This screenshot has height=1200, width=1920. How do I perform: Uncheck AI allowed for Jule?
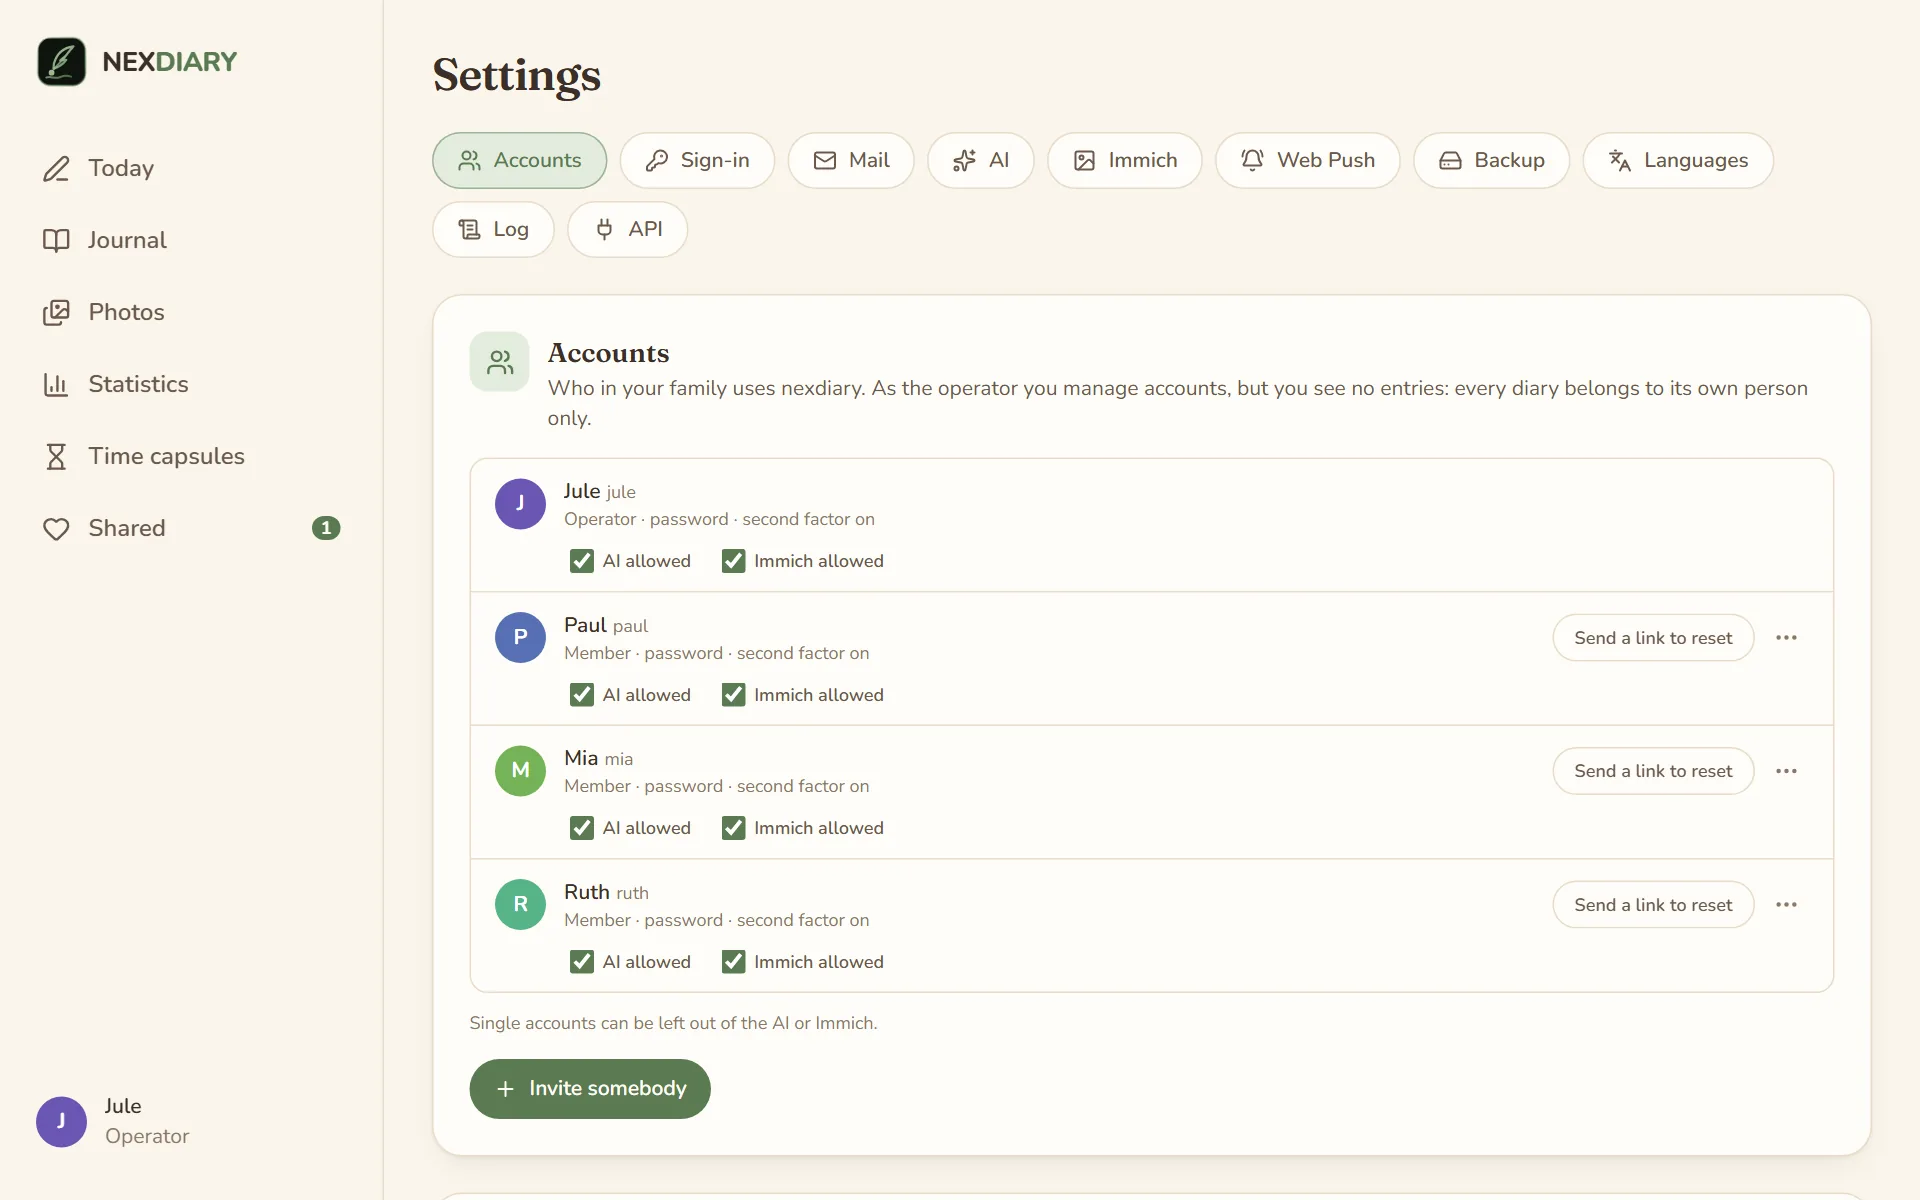click(582, 561)
